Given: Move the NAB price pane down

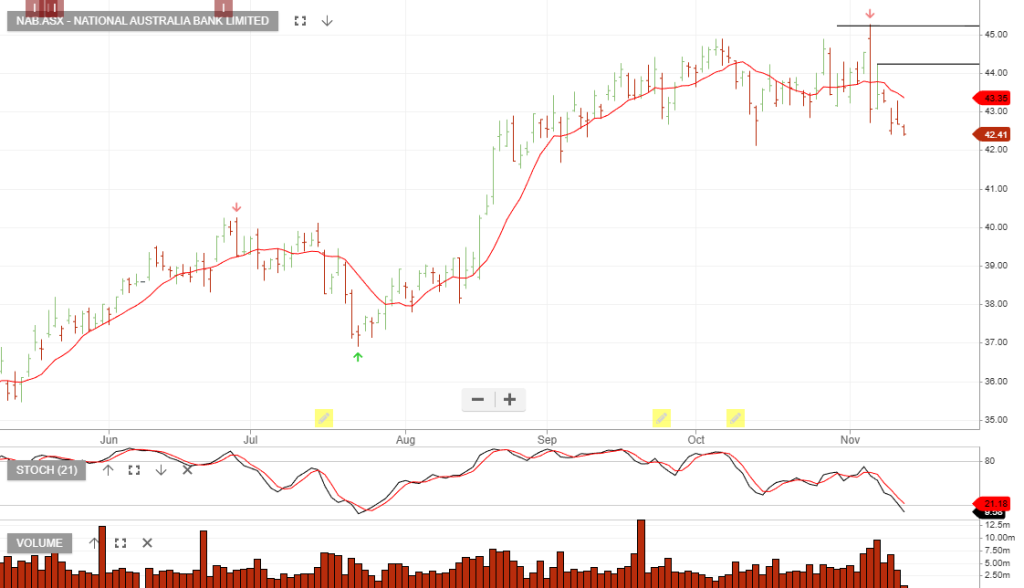Looking at the screenshot, I should 327,21.
